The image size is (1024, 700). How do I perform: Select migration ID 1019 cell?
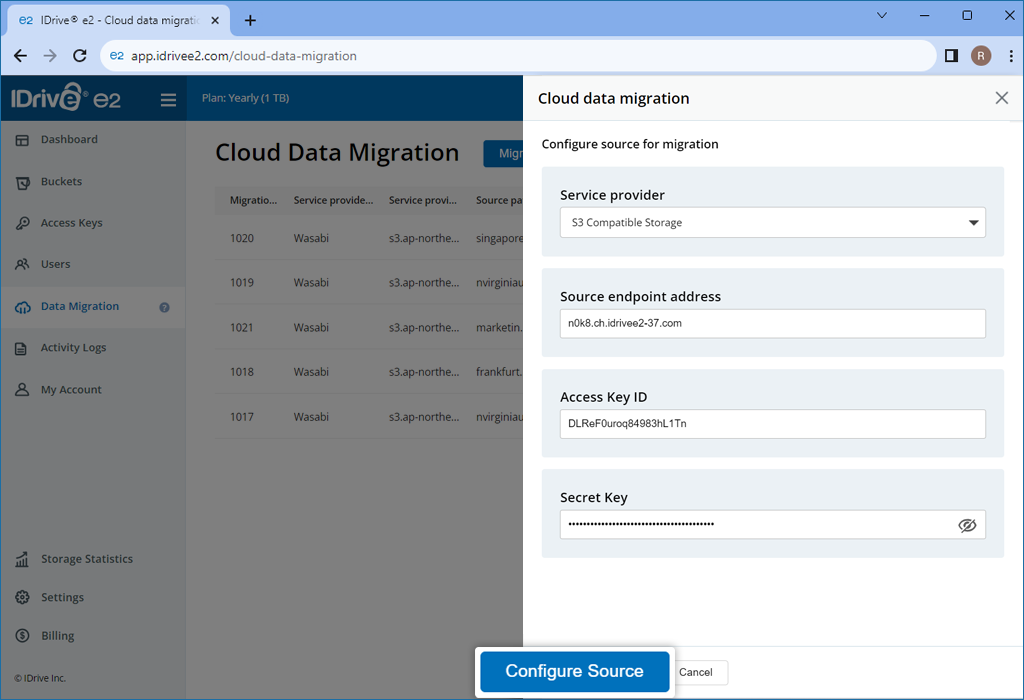[242, 283]
